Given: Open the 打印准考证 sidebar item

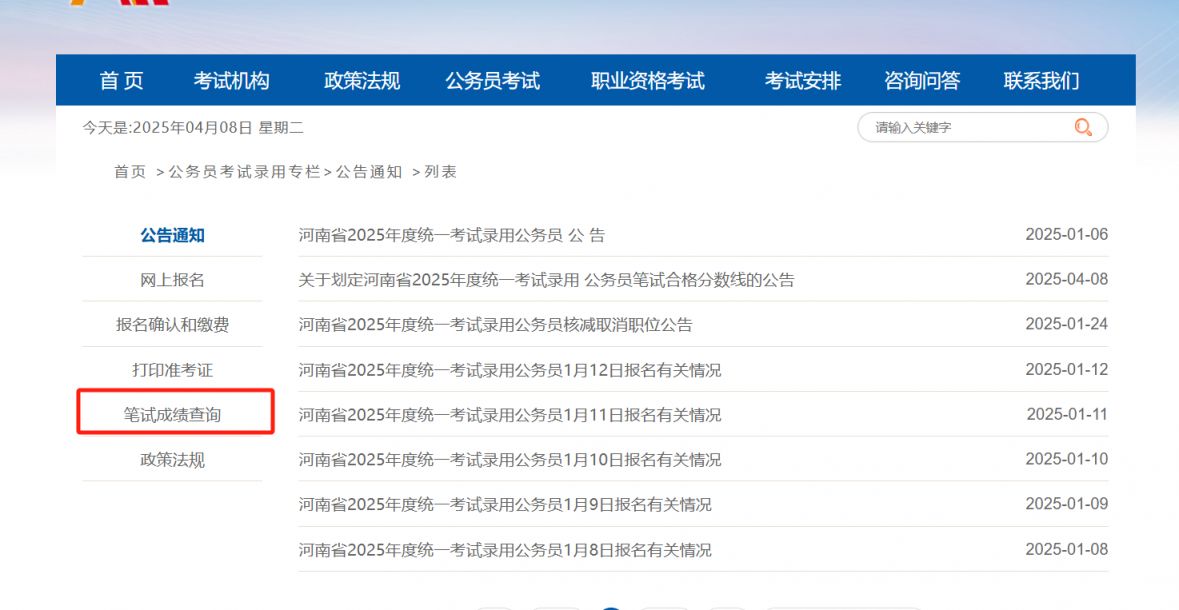Looking at the screenshot, I should 172,370.
